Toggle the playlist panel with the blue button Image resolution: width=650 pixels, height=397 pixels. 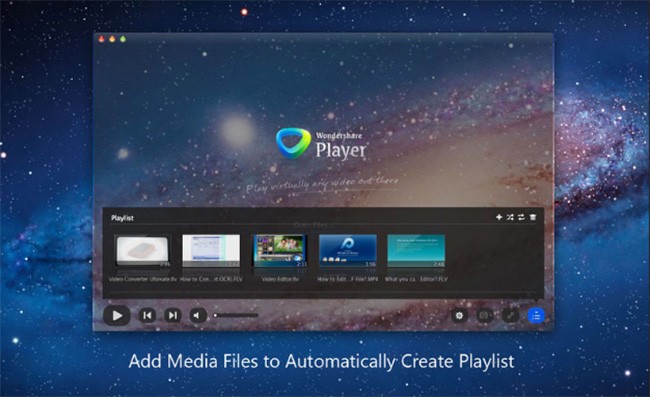click(x=536, y=315)
